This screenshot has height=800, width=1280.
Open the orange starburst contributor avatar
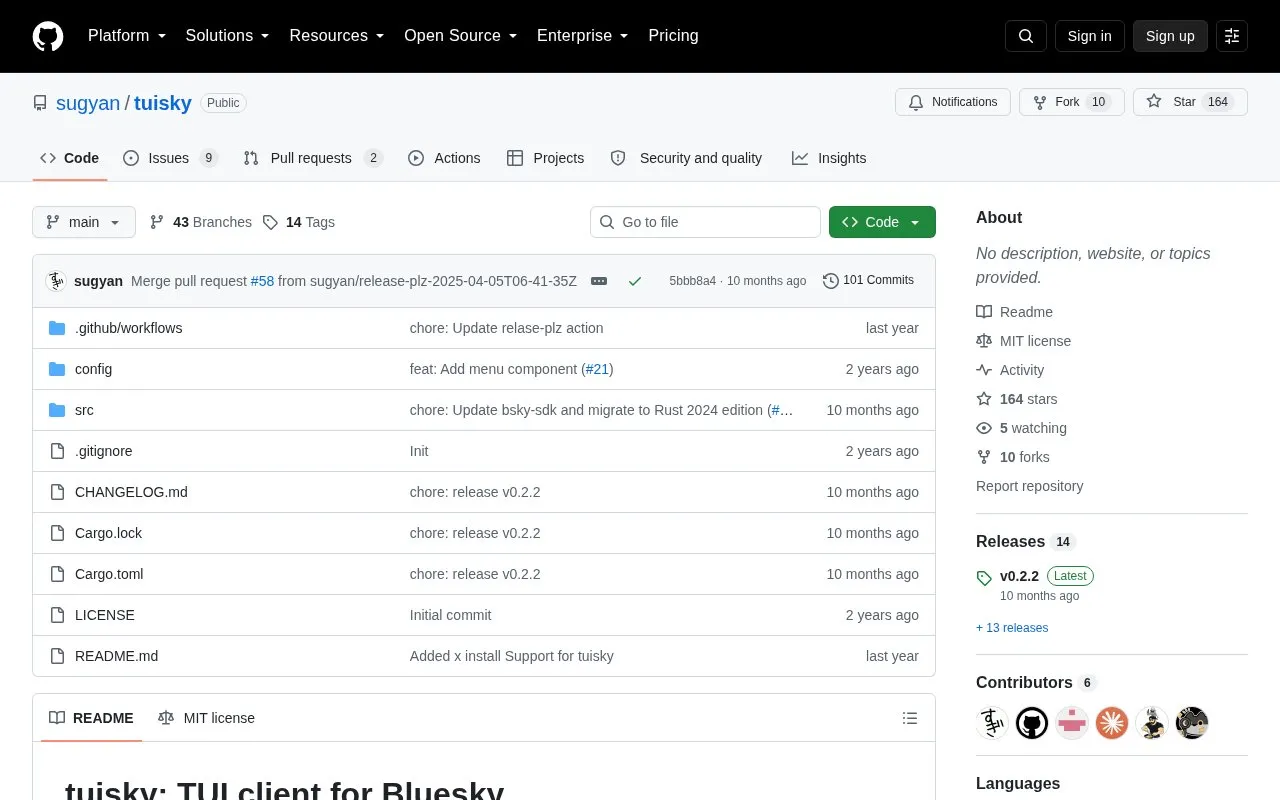(x=1112, y=723)
